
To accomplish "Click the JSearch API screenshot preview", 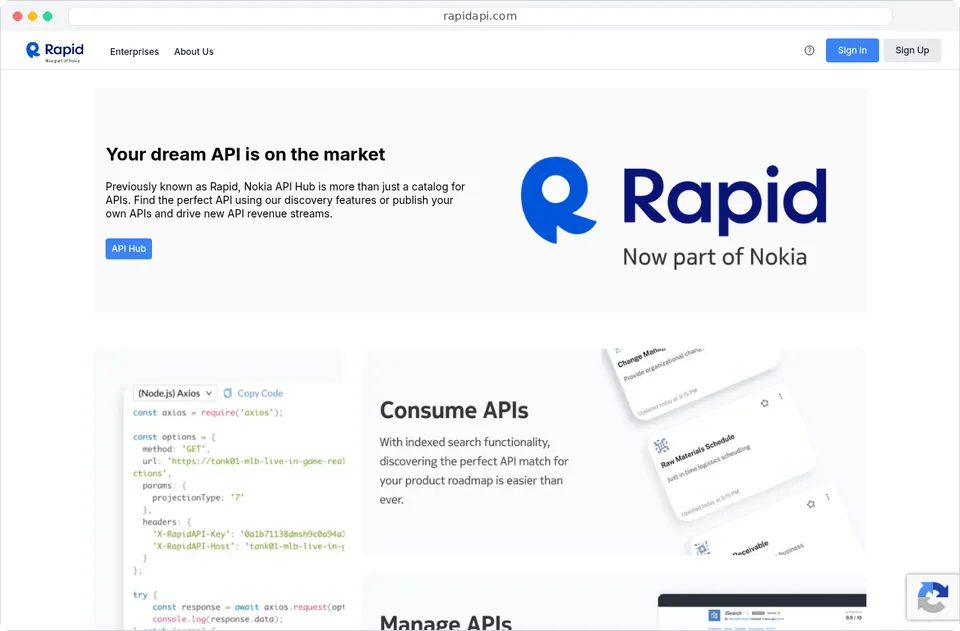I will point(762,611).
